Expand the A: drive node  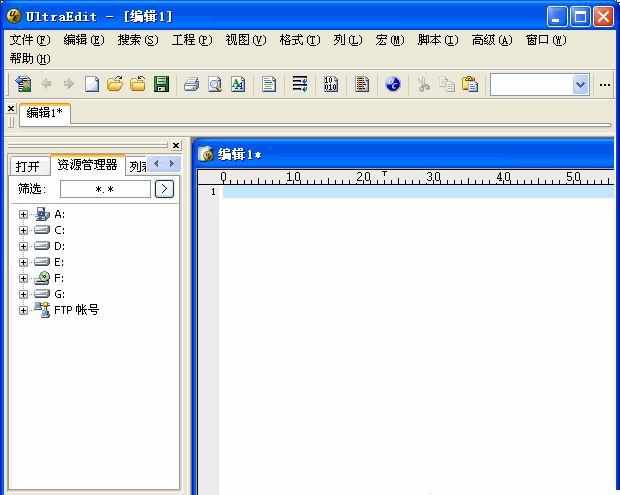(x=23, y=214)
